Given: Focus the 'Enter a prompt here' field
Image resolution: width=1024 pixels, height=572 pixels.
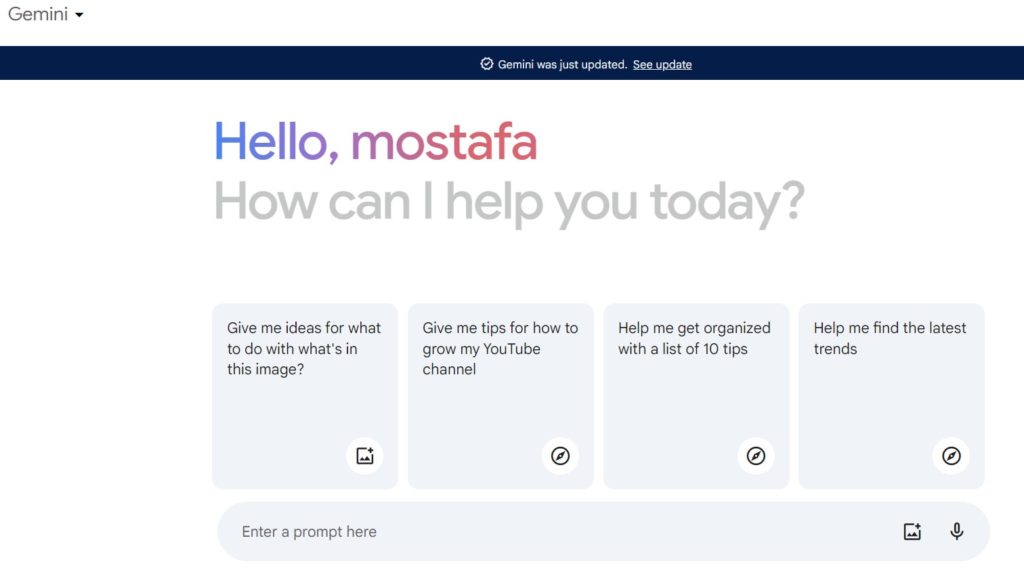Looking at the screenshot, I should (550, 532).
